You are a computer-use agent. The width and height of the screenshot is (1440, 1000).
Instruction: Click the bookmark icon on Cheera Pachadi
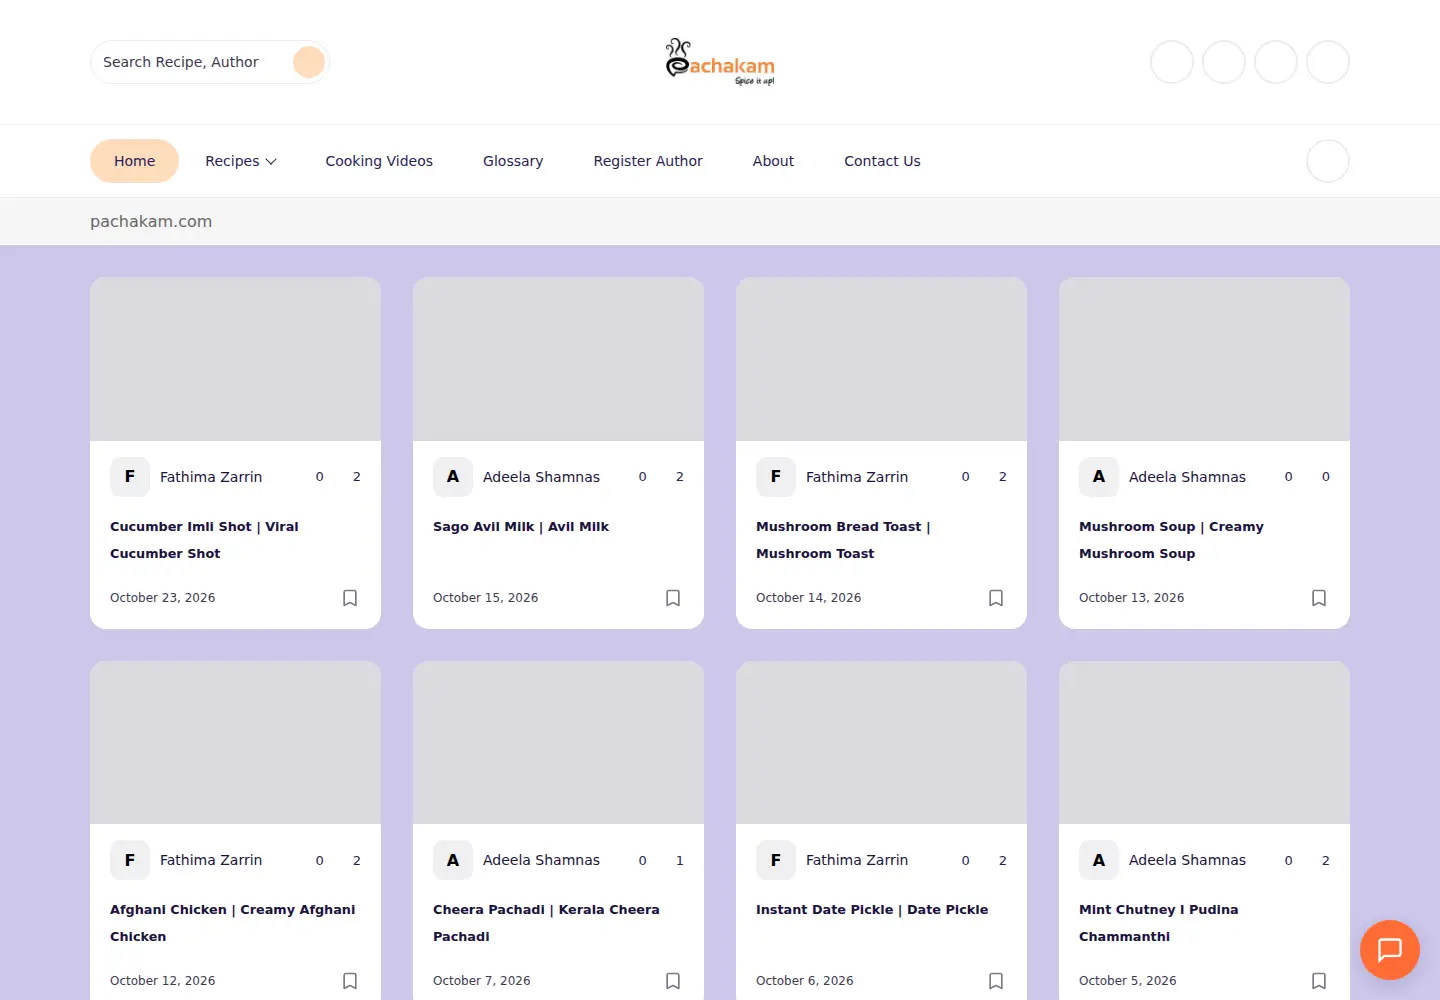673,981
